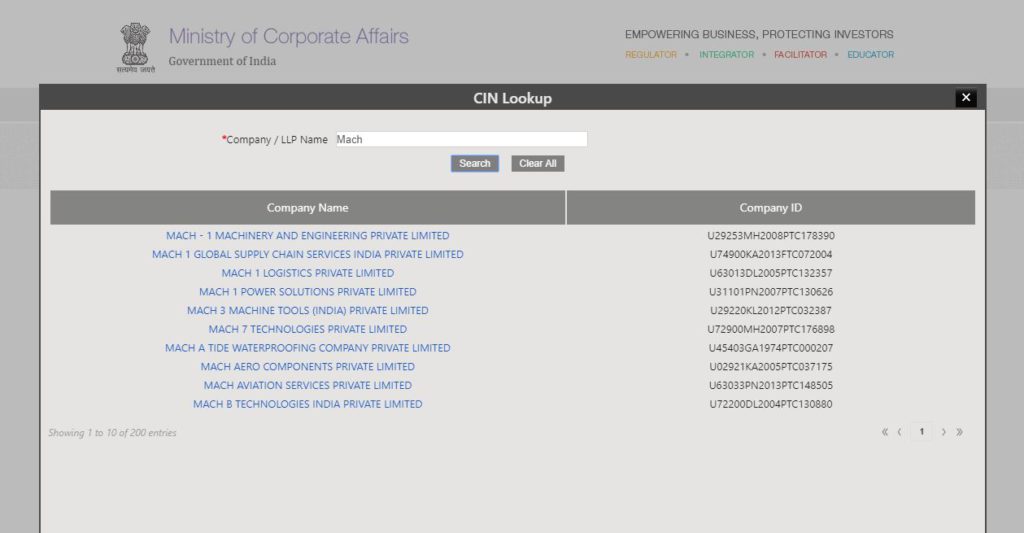
Task: Sort by Company ID column header
Action: (770, 208)
